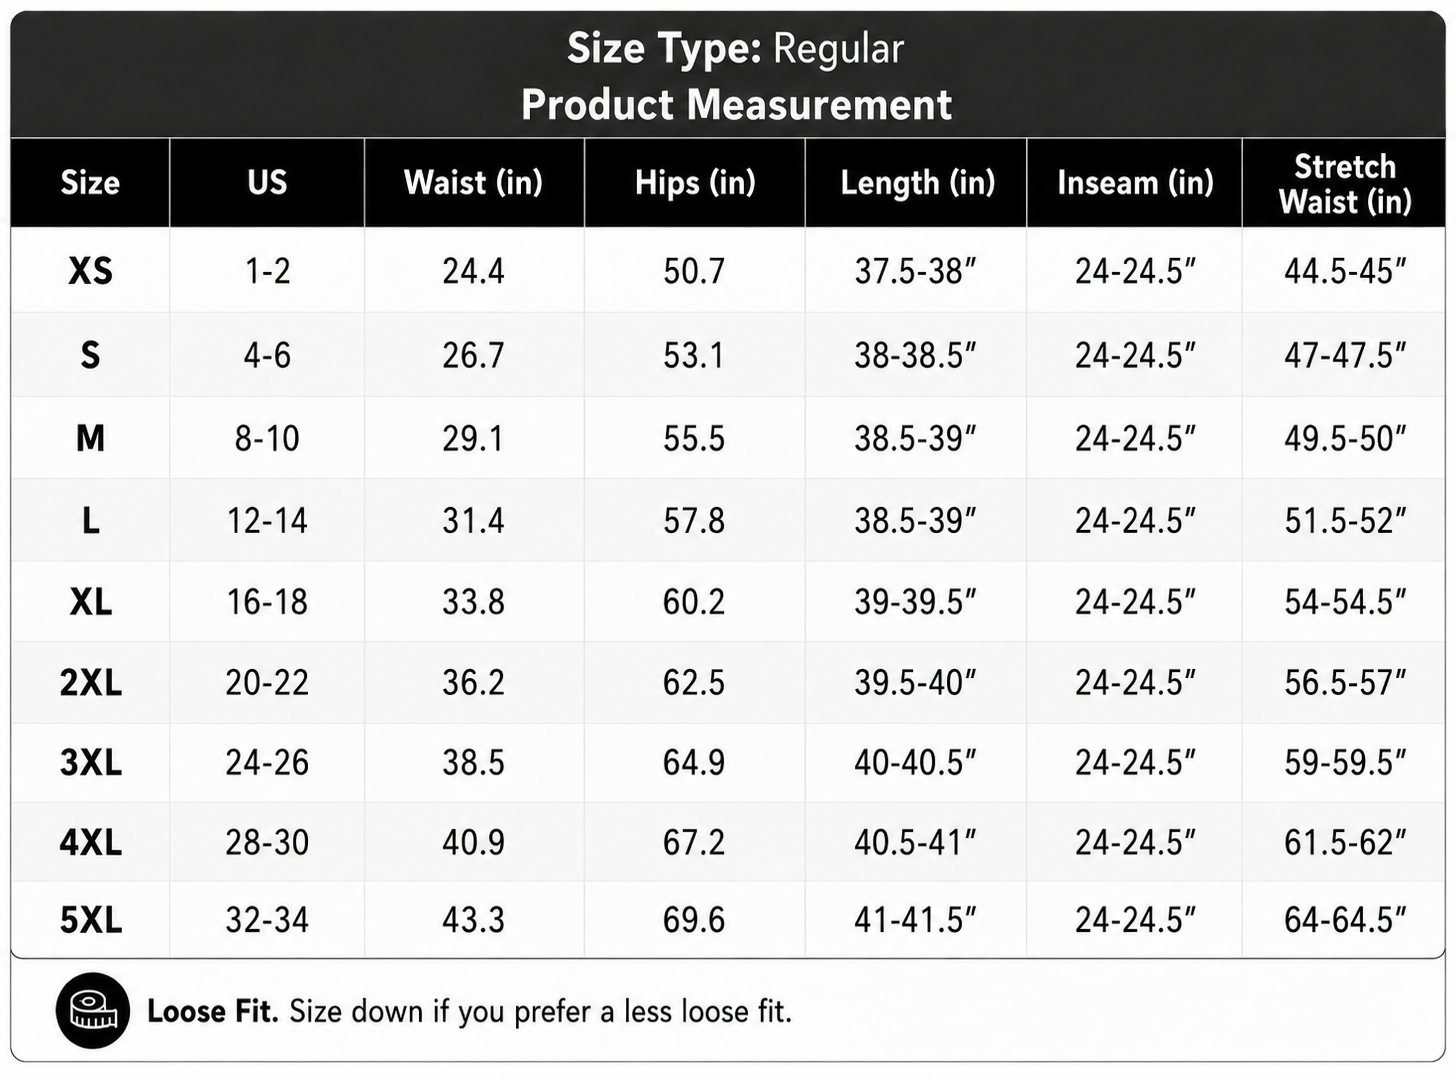The image size is (1456, 1080).
Task: Click the measuring tape icon
Action: point(92,1010)
